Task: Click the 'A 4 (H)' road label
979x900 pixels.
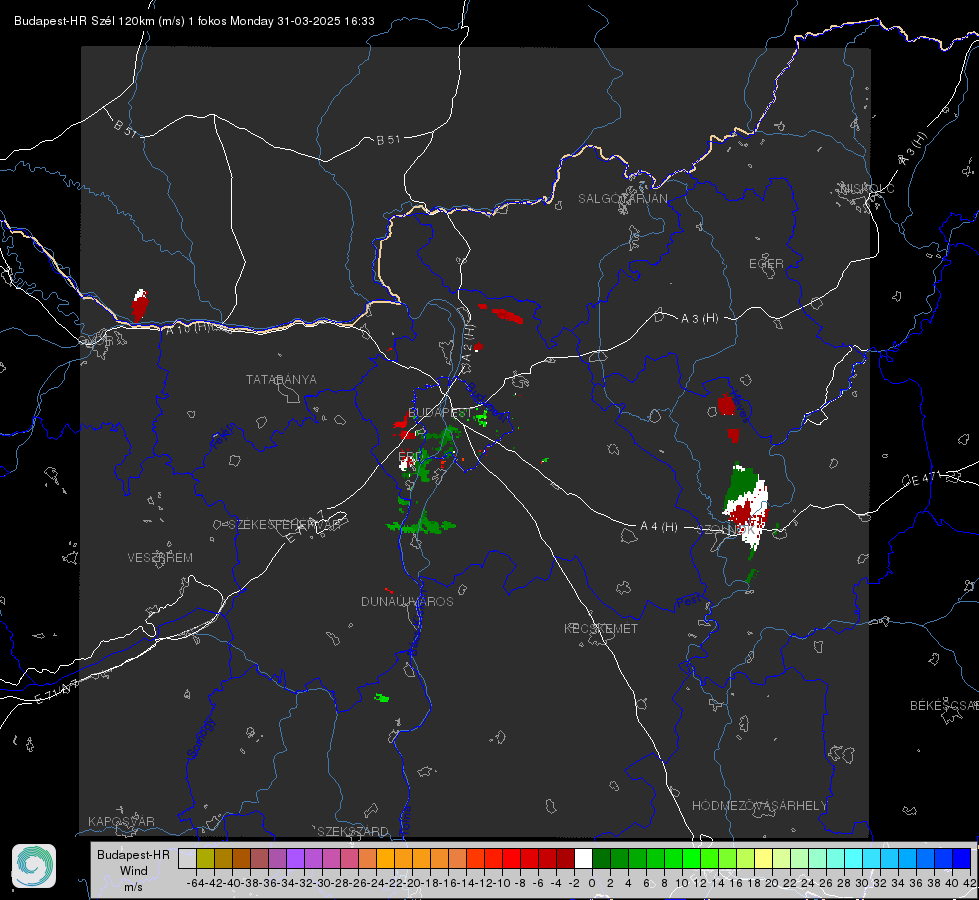Action: click(659, 527)
